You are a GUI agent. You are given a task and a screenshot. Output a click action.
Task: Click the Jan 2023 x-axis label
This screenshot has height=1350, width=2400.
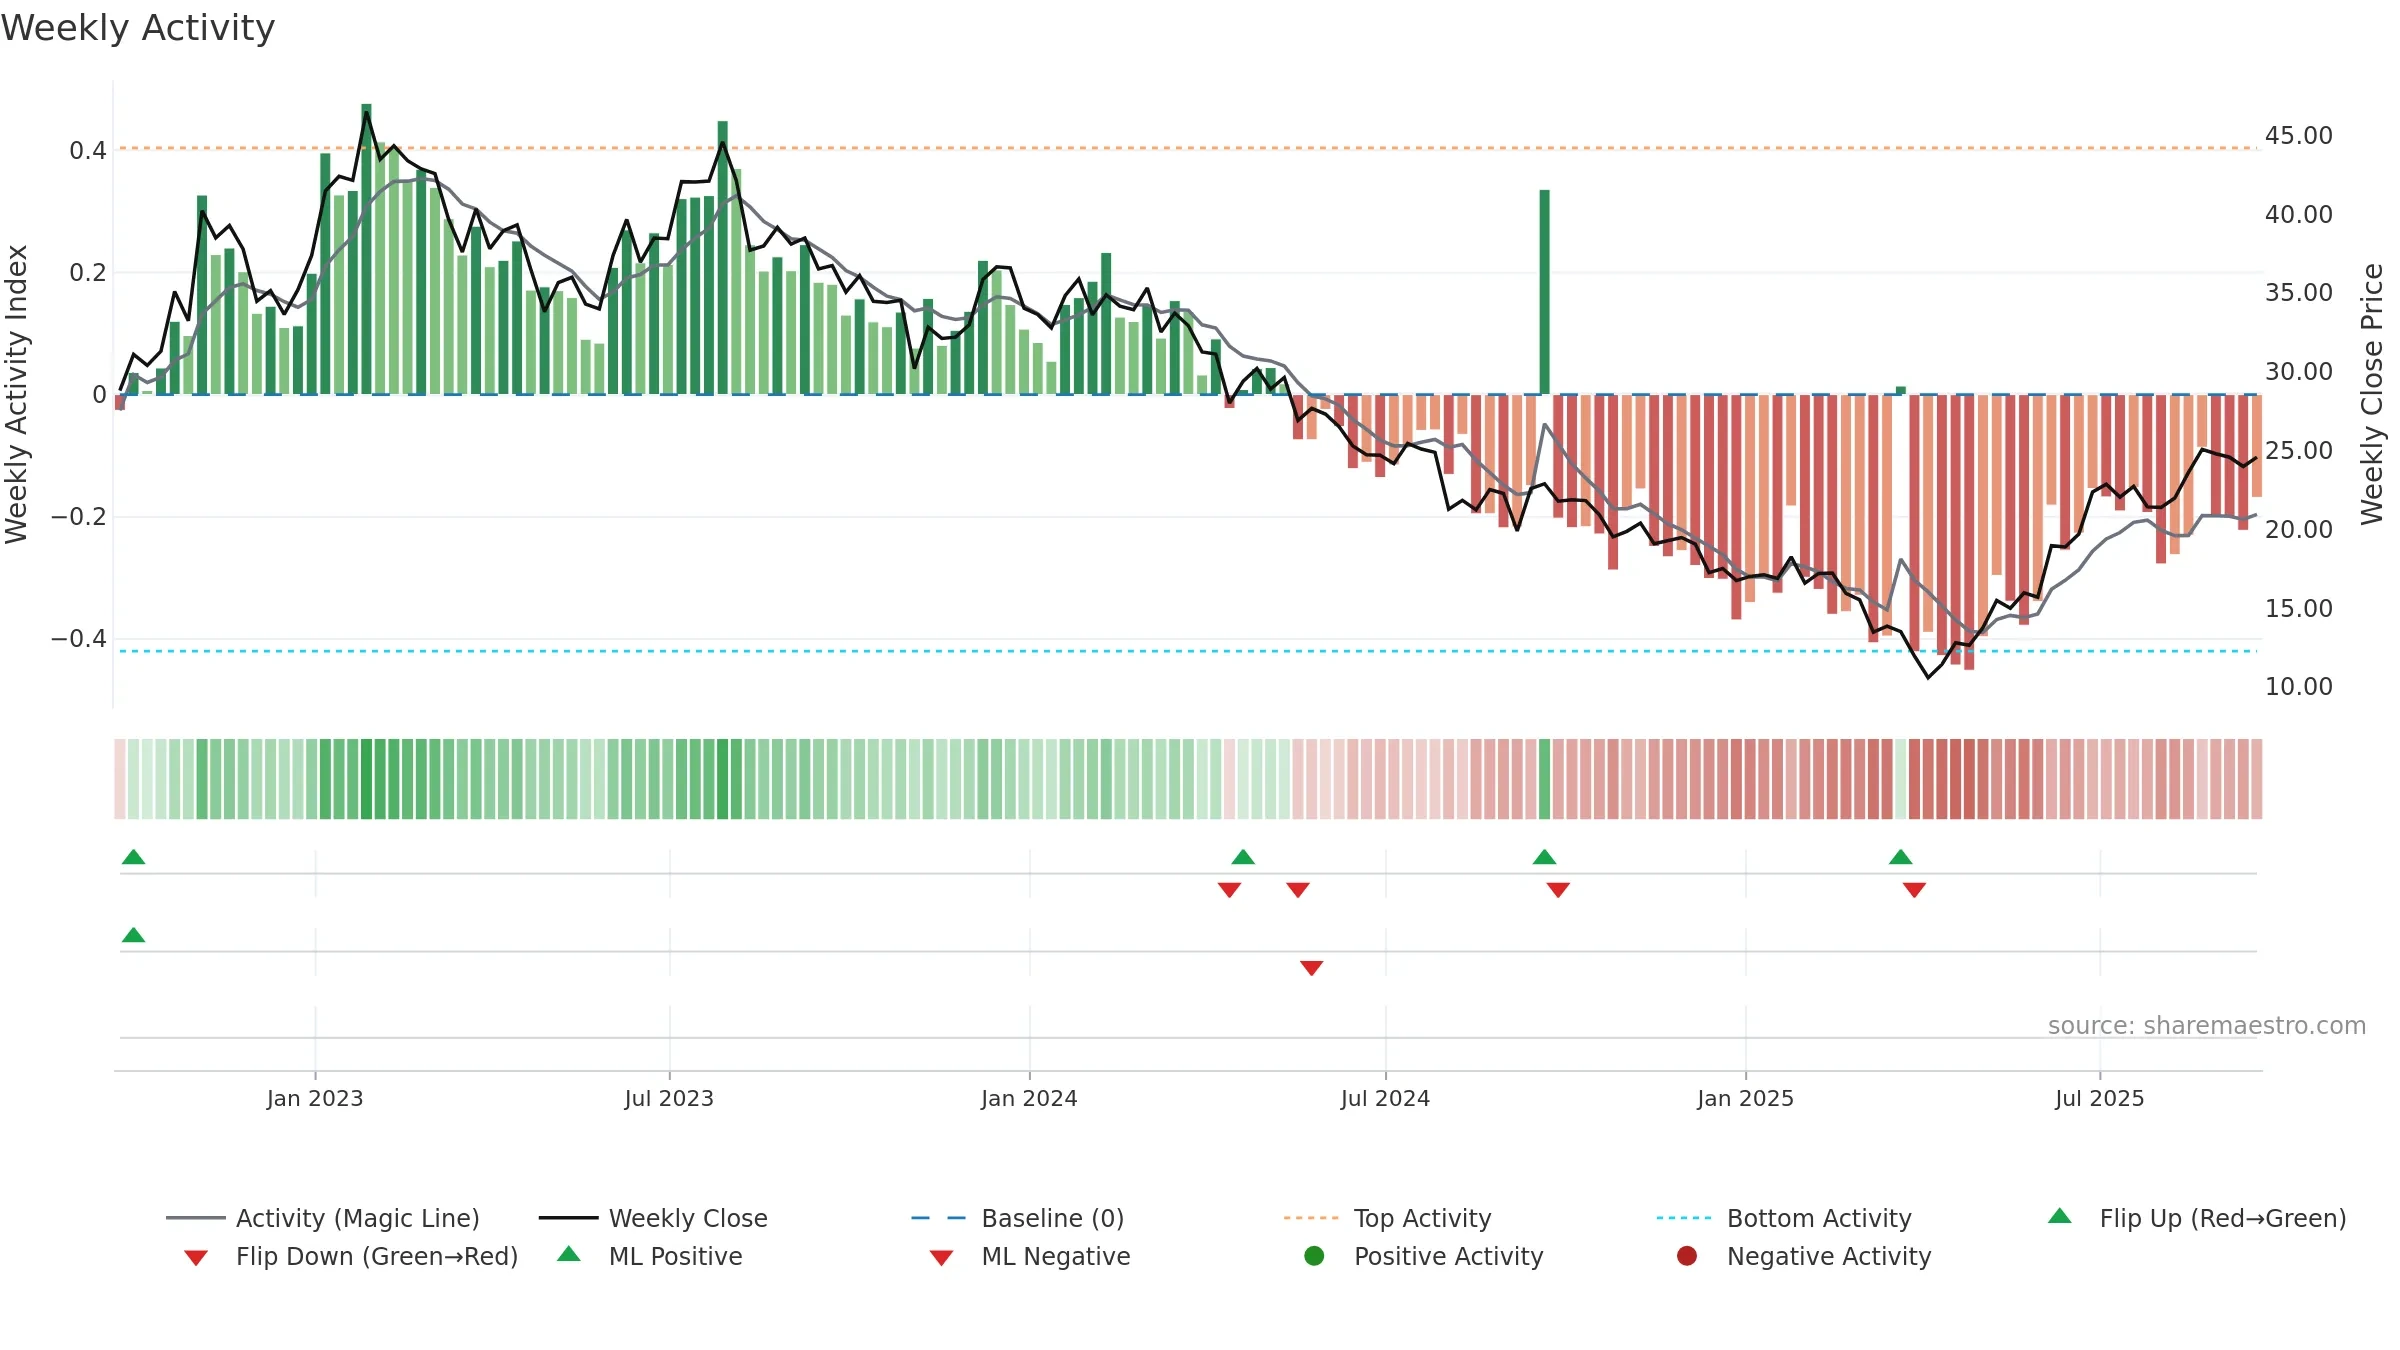click(x=315, y=1098)
